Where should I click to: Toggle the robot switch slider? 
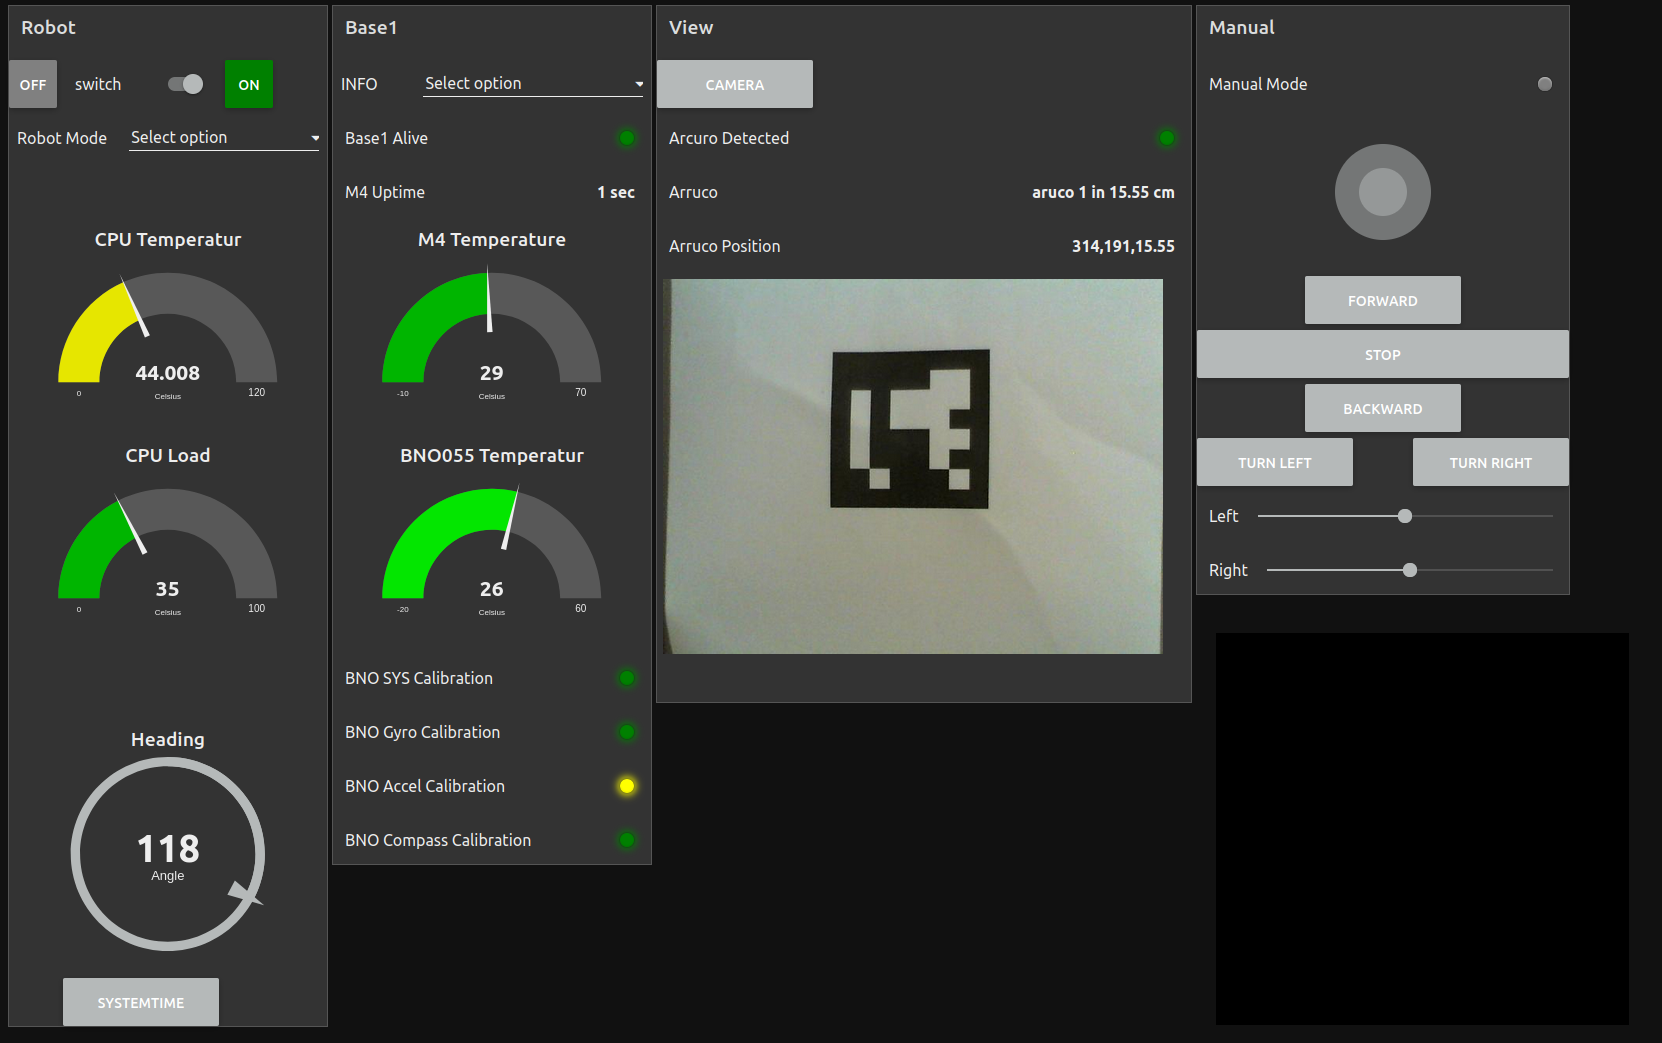pyautogui.click(x=186, y=84)
